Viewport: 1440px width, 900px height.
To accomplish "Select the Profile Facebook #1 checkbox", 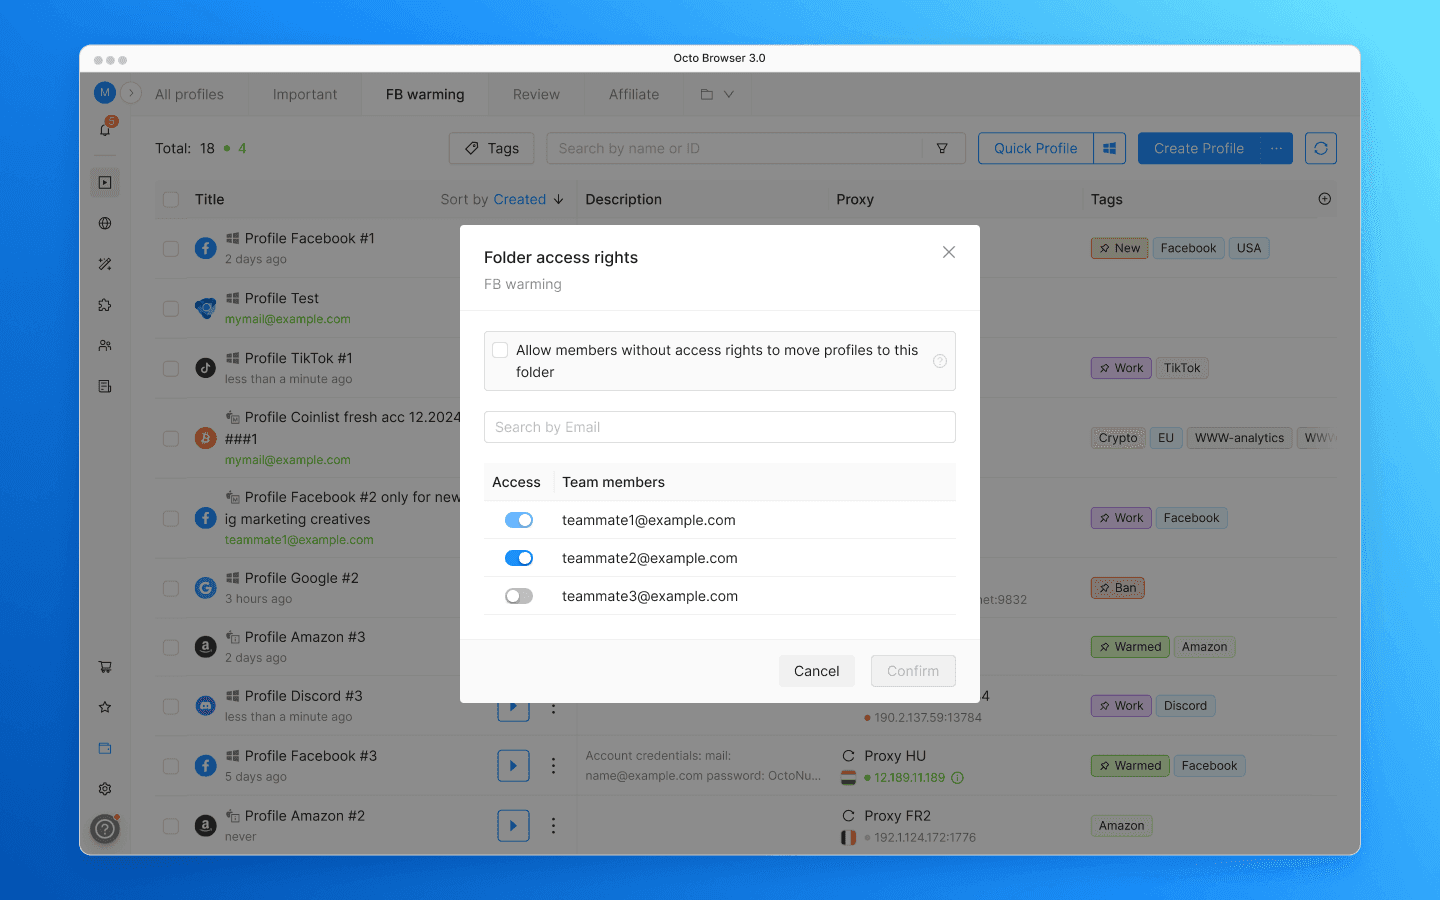I will coord(171,248).
